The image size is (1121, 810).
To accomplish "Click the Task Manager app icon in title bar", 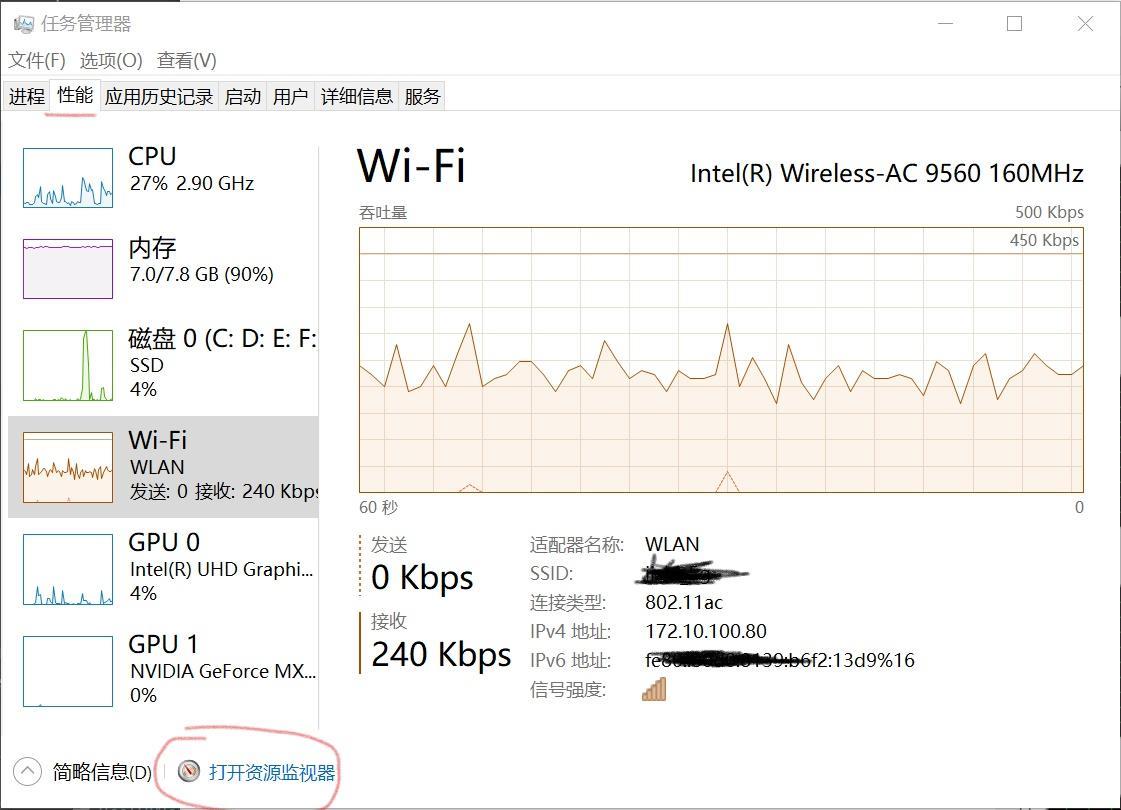I will (x=23, y=24).
